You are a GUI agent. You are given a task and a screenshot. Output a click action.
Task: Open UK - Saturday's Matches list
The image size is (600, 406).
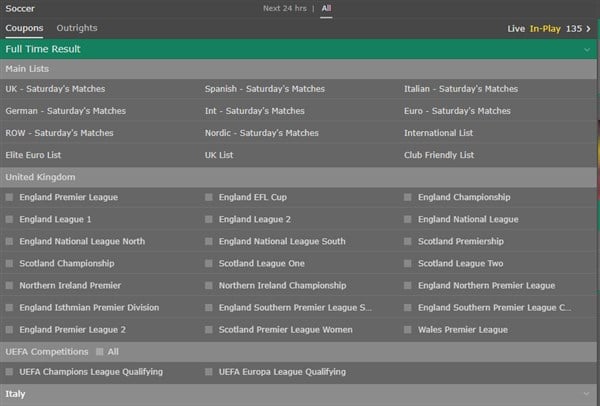(55, 89)
